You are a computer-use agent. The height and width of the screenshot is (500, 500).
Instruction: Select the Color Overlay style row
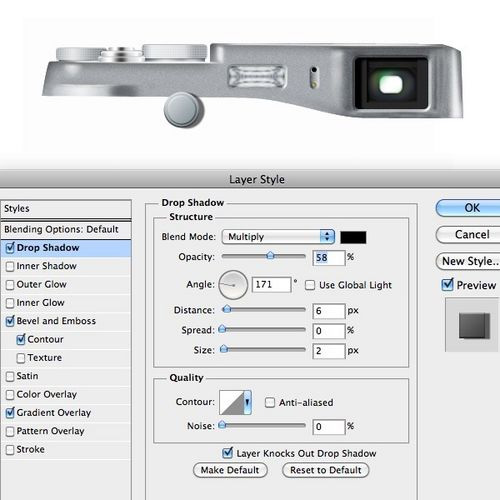pos(66,395)
